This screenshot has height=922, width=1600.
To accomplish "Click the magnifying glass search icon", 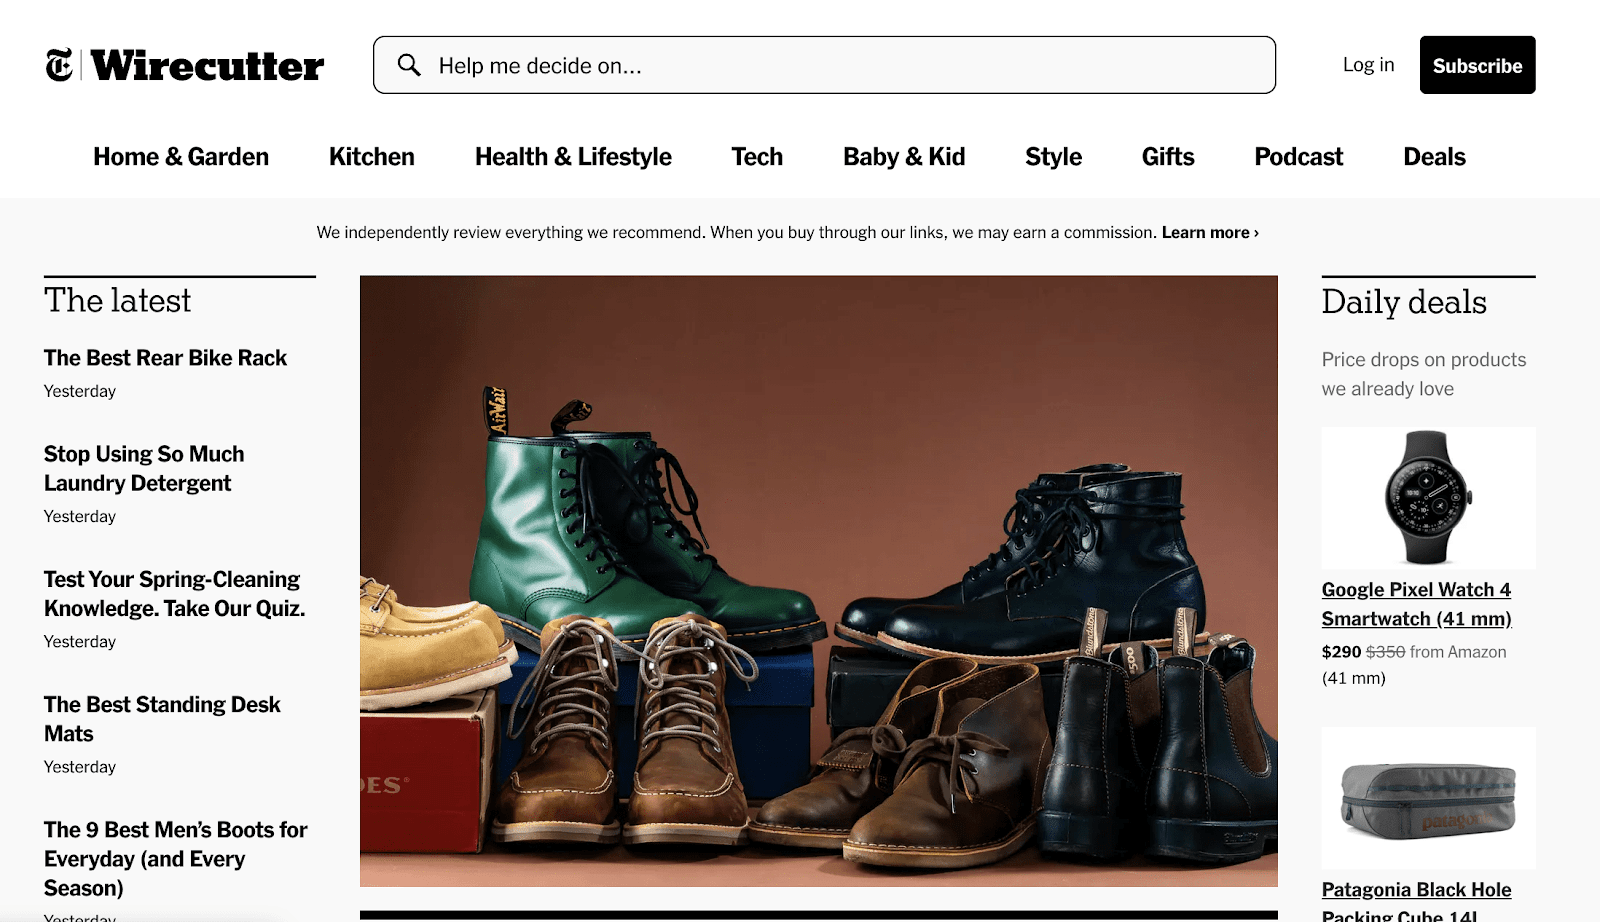I will tap(409, 65).
